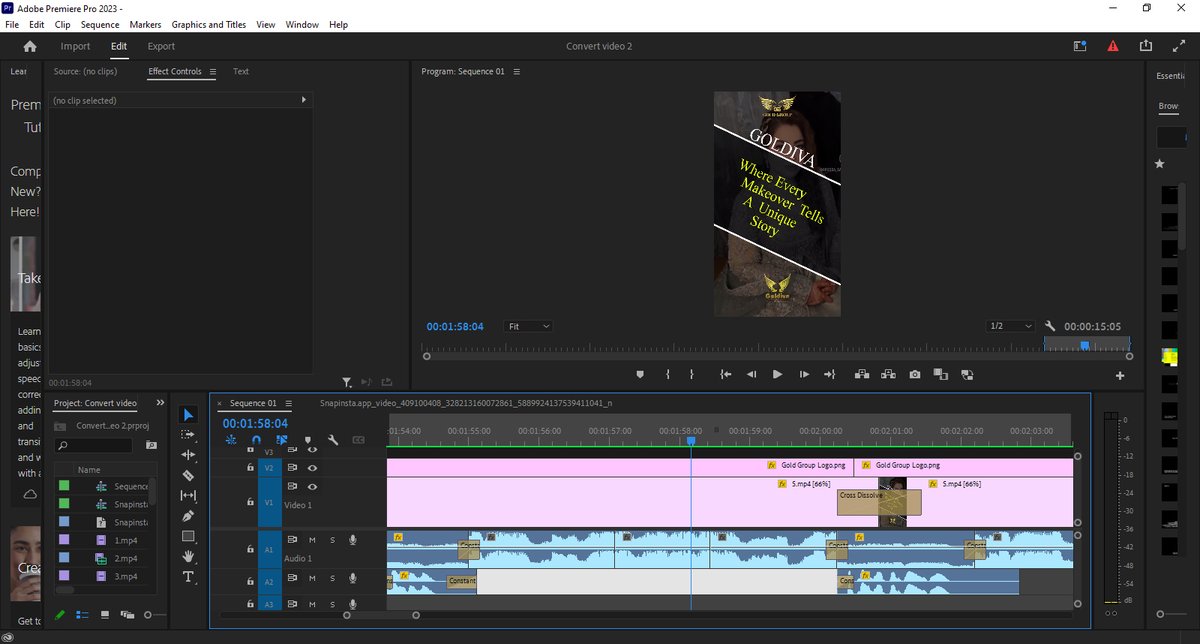
Task: Select the Type tool
Action: [188, 578]
